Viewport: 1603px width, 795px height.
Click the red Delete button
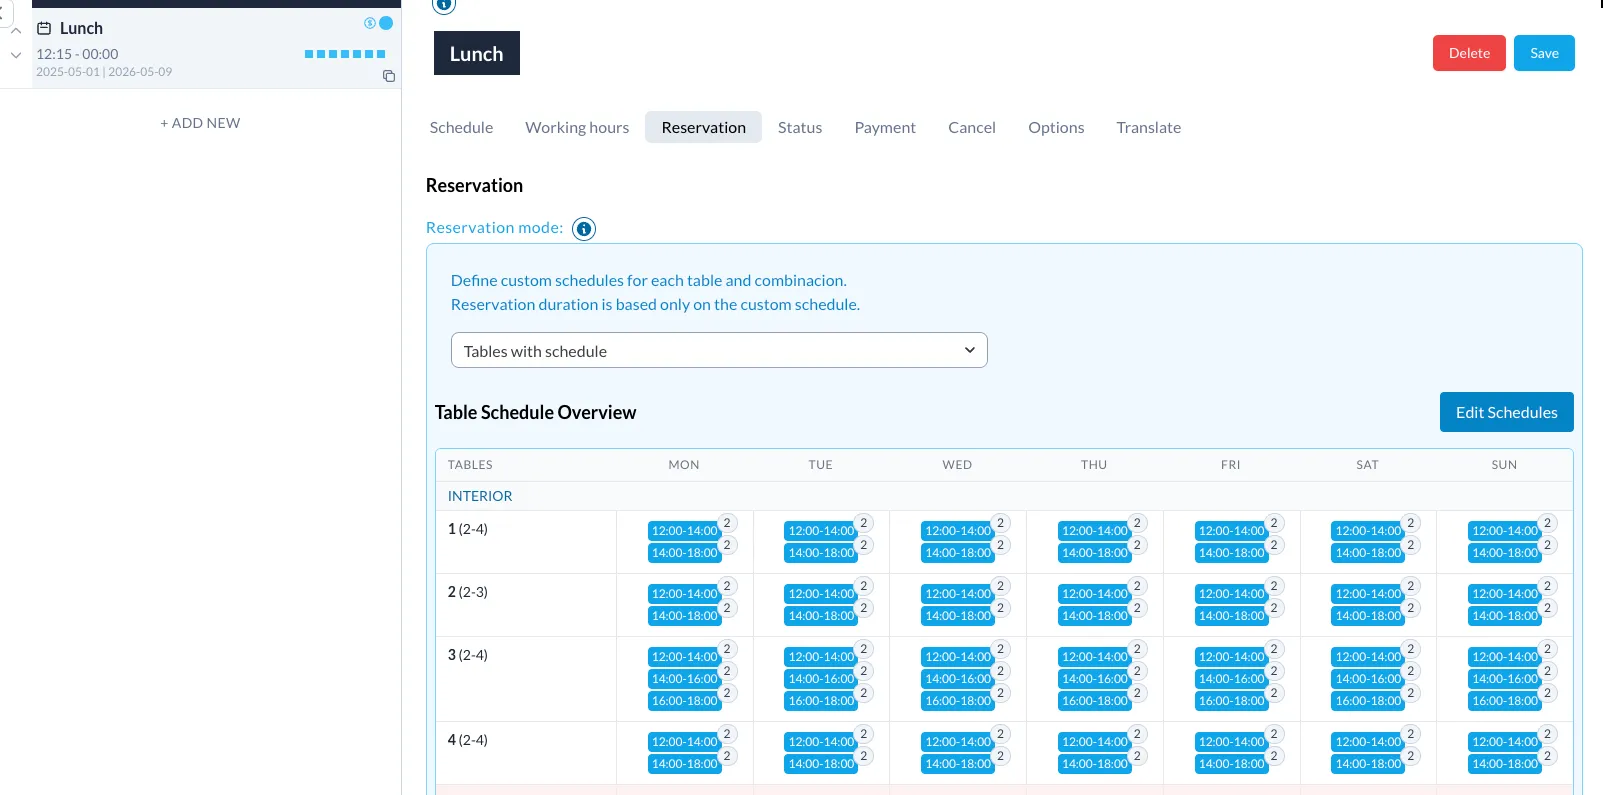tap(1469, 53)
